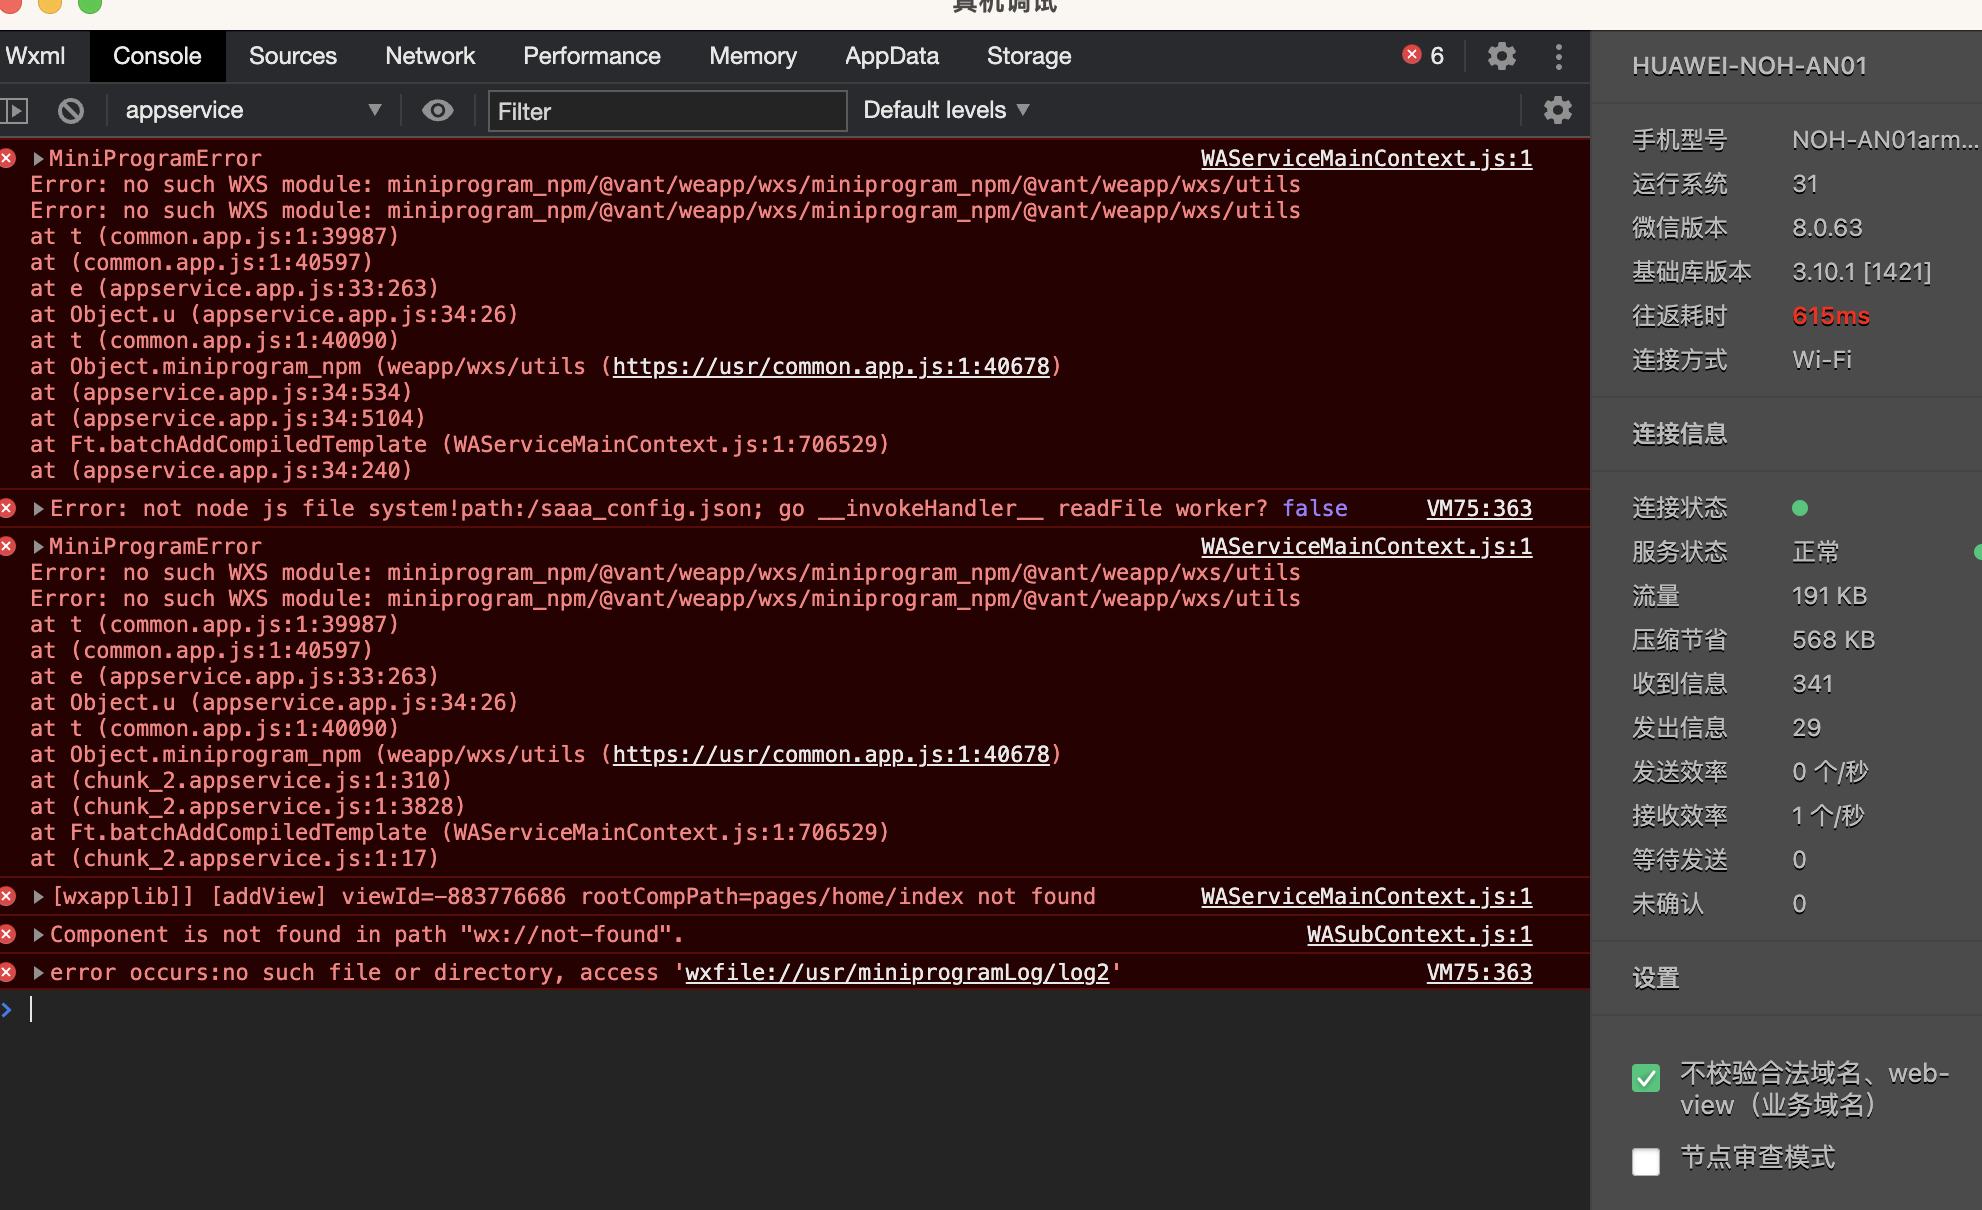Open the three-dot more options menu

[1558, 56]
